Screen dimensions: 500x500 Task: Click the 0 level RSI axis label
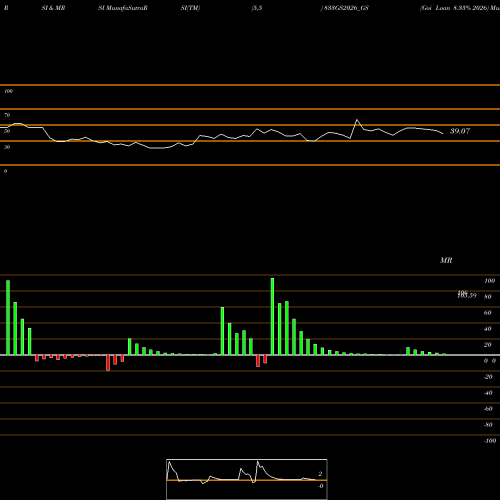tap(5, 171)
